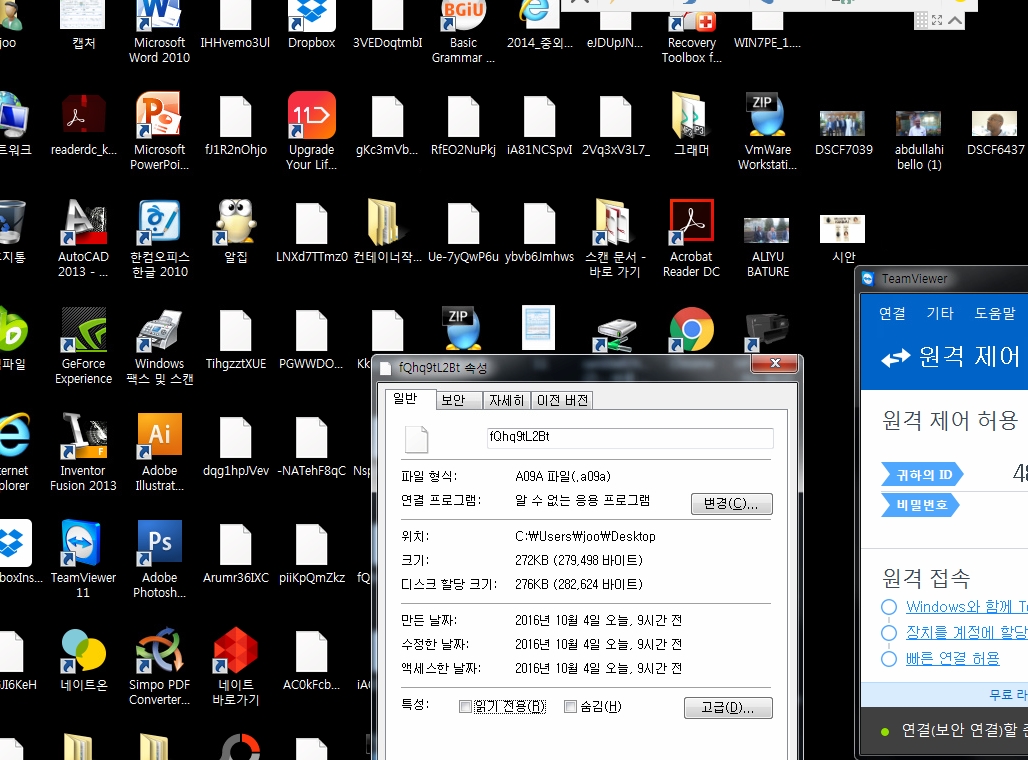The width and height of the screenshot is (1028, 760).
Task: Select the fJ1R2nOhjo file icon
Action: coord(235,116)
